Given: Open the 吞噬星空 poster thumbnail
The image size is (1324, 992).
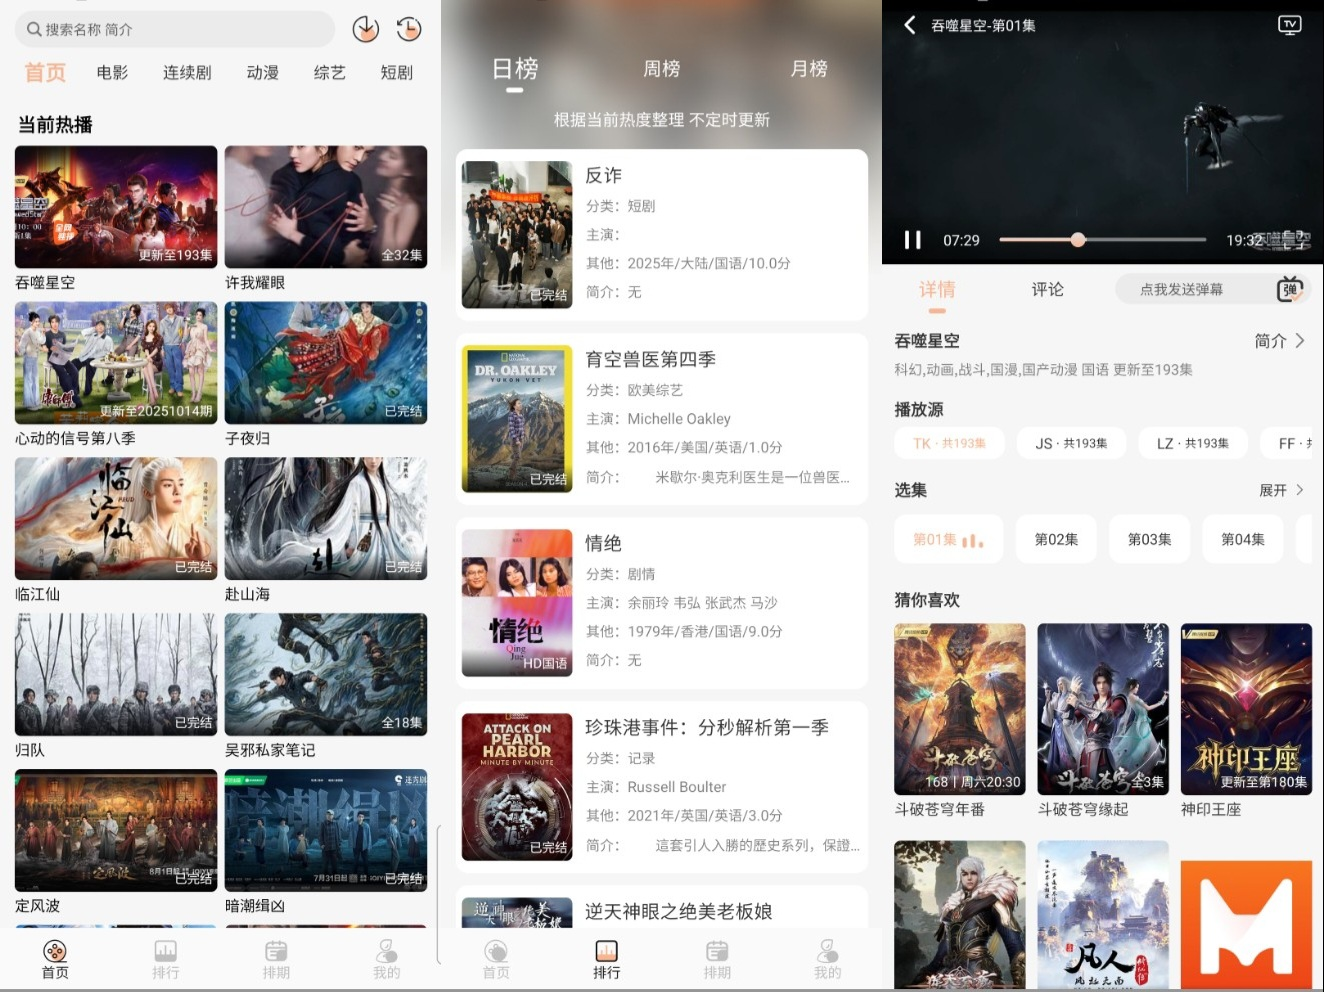Looking at the screenshot, I should tap(116, 206).
